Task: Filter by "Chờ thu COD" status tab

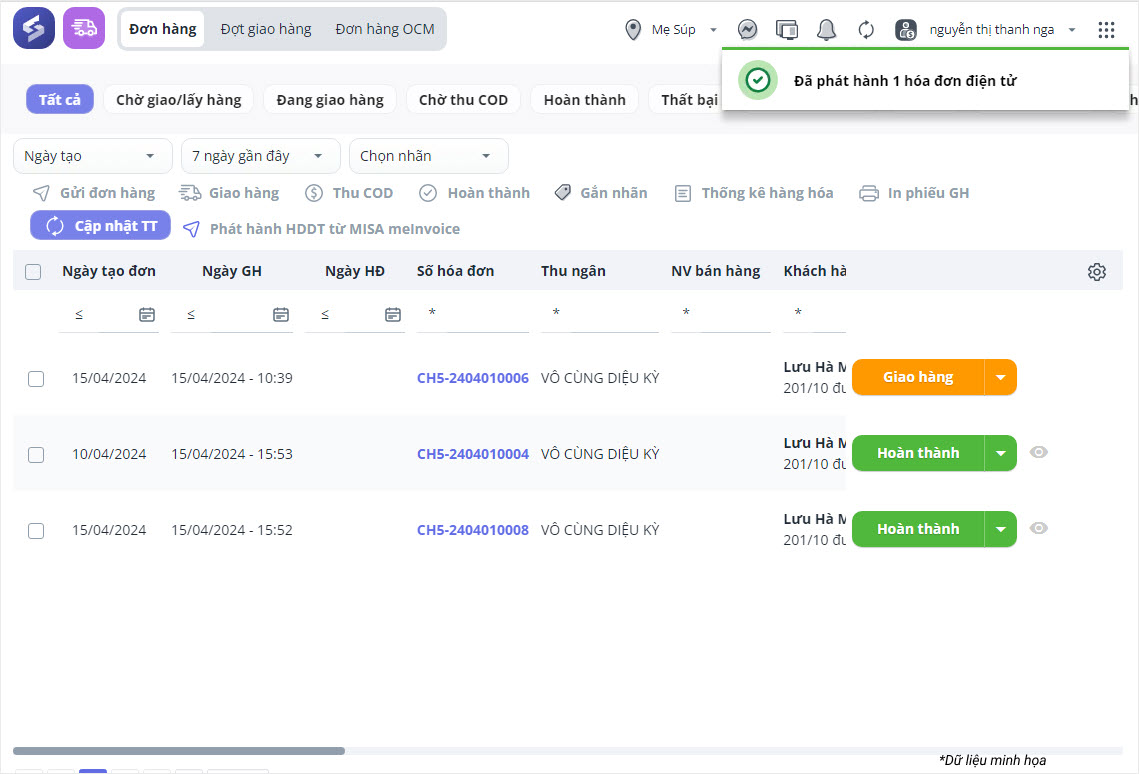Action: coord(463,100)
